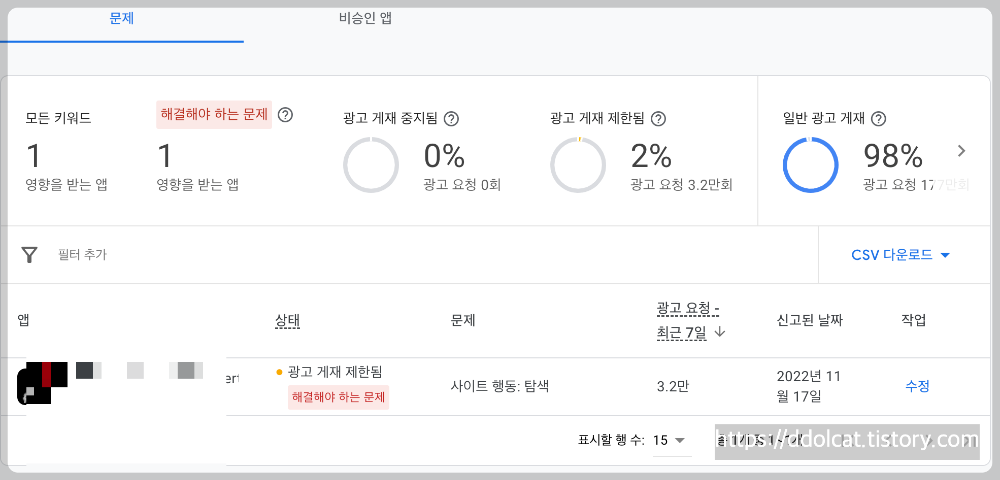Click the 광고 게재 중지됨 0% donut chart

(x=371, y=164)
